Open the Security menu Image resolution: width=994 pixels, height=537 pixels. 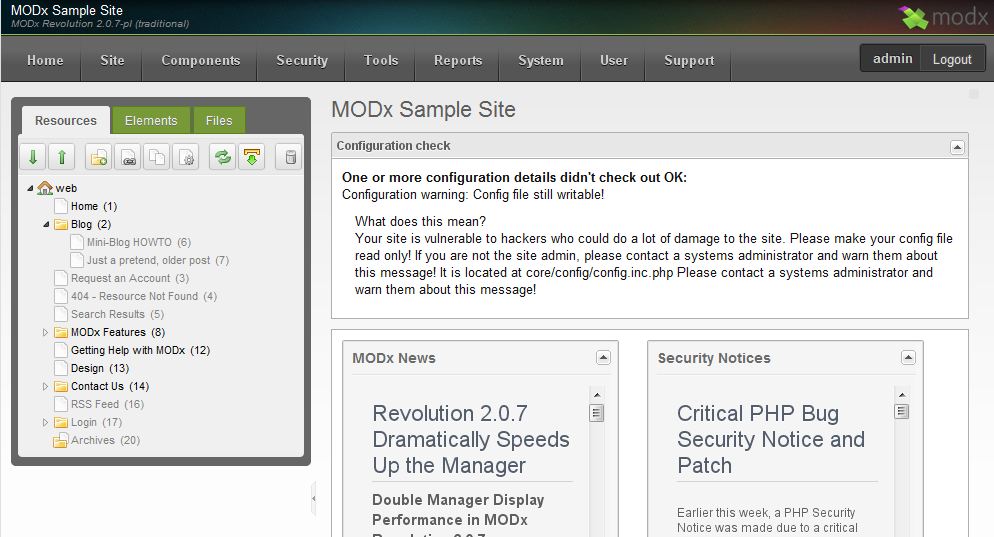click(302, 60)
